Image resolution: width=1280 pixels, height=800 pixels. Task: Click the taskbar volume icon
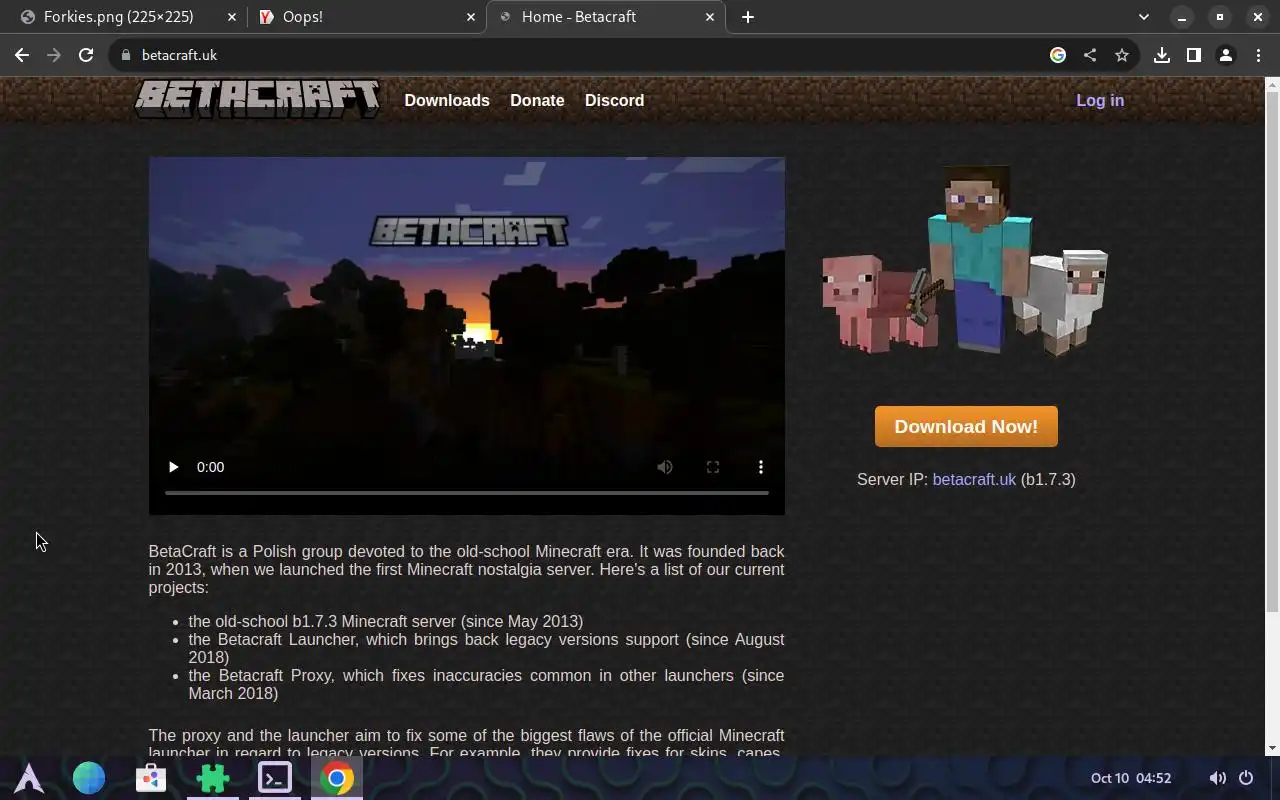(x=1217, y=778)
